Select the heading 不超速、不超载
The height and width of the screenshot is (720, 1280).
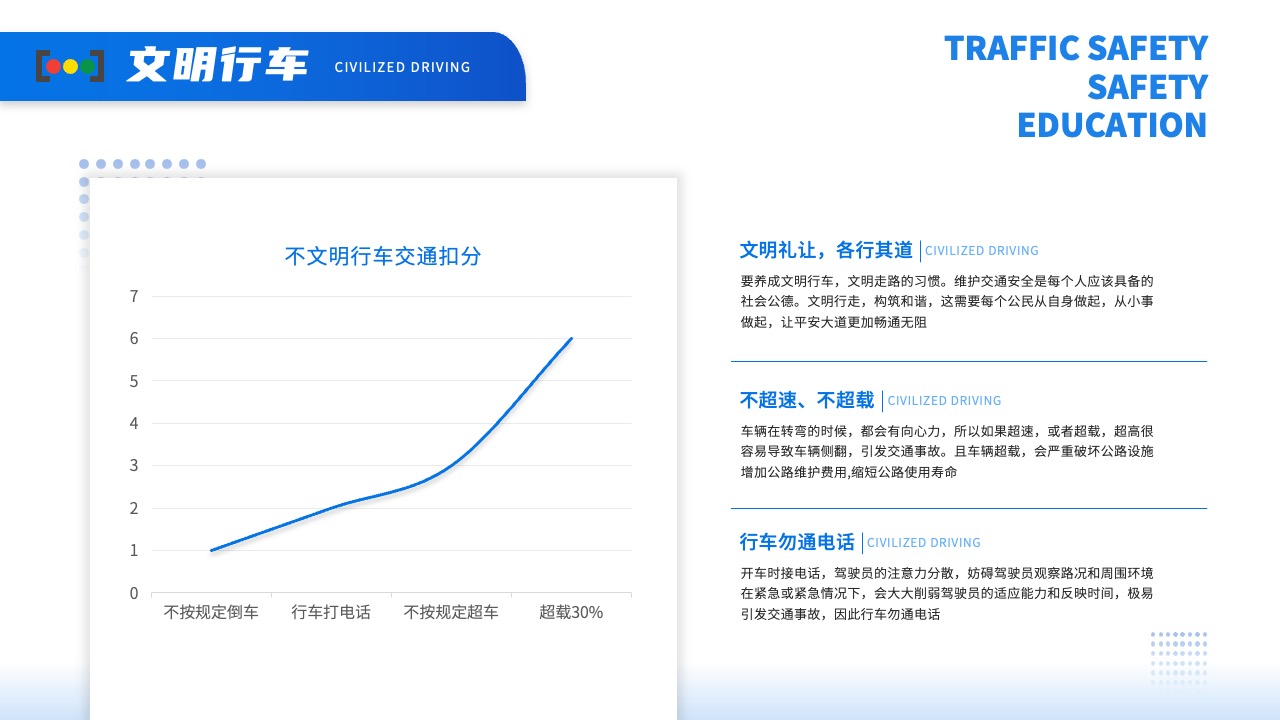click(807, 400)
